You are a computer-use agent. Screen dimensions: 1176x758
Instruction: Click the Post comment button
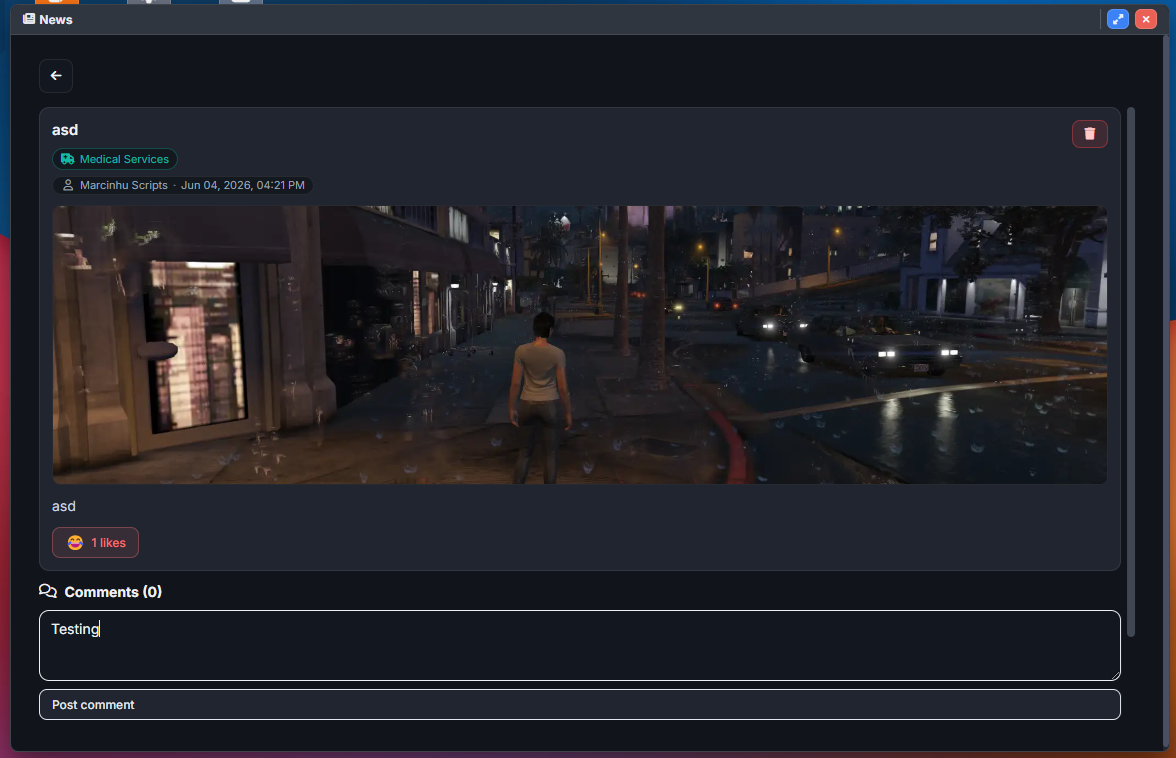point(580,705)
